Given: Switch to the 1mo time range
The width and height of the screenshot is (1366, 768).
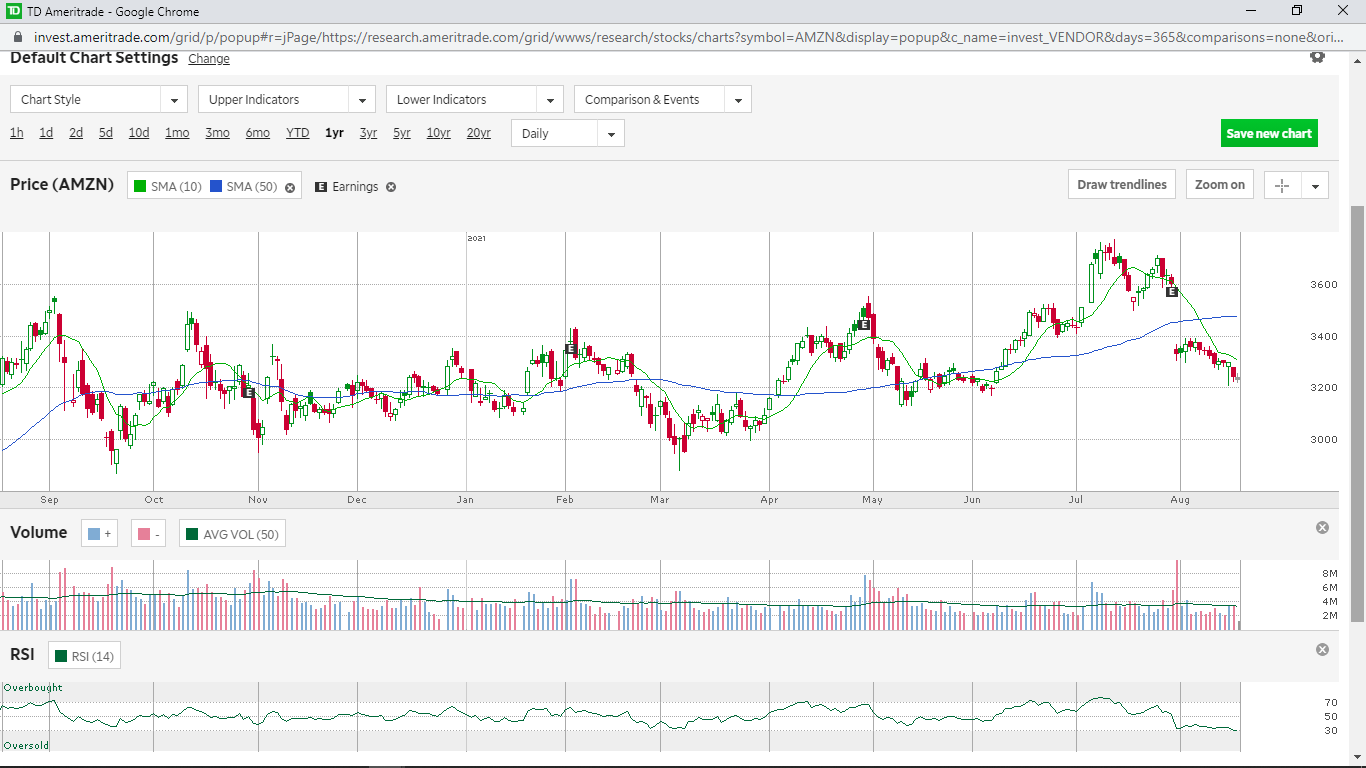Looking at the screenshot, I should pos(177,133).
